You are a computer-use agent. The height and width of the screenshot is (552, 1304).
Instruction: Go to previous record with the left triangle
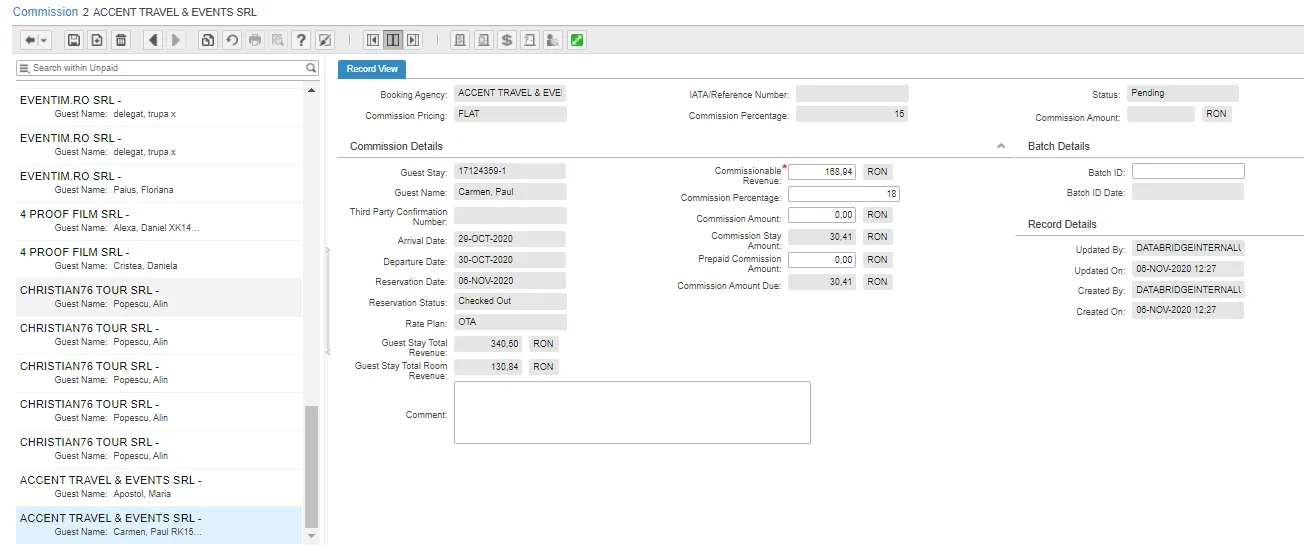[x=153, y=40]
